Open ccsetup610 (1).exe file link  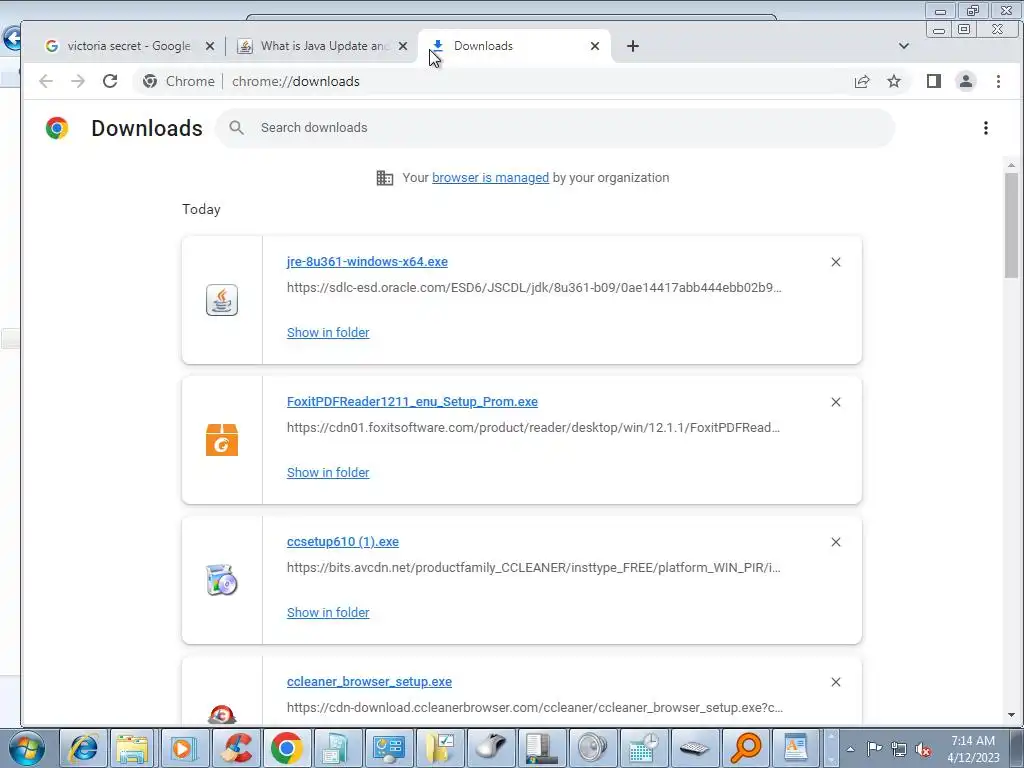click(x=343, y=541)
